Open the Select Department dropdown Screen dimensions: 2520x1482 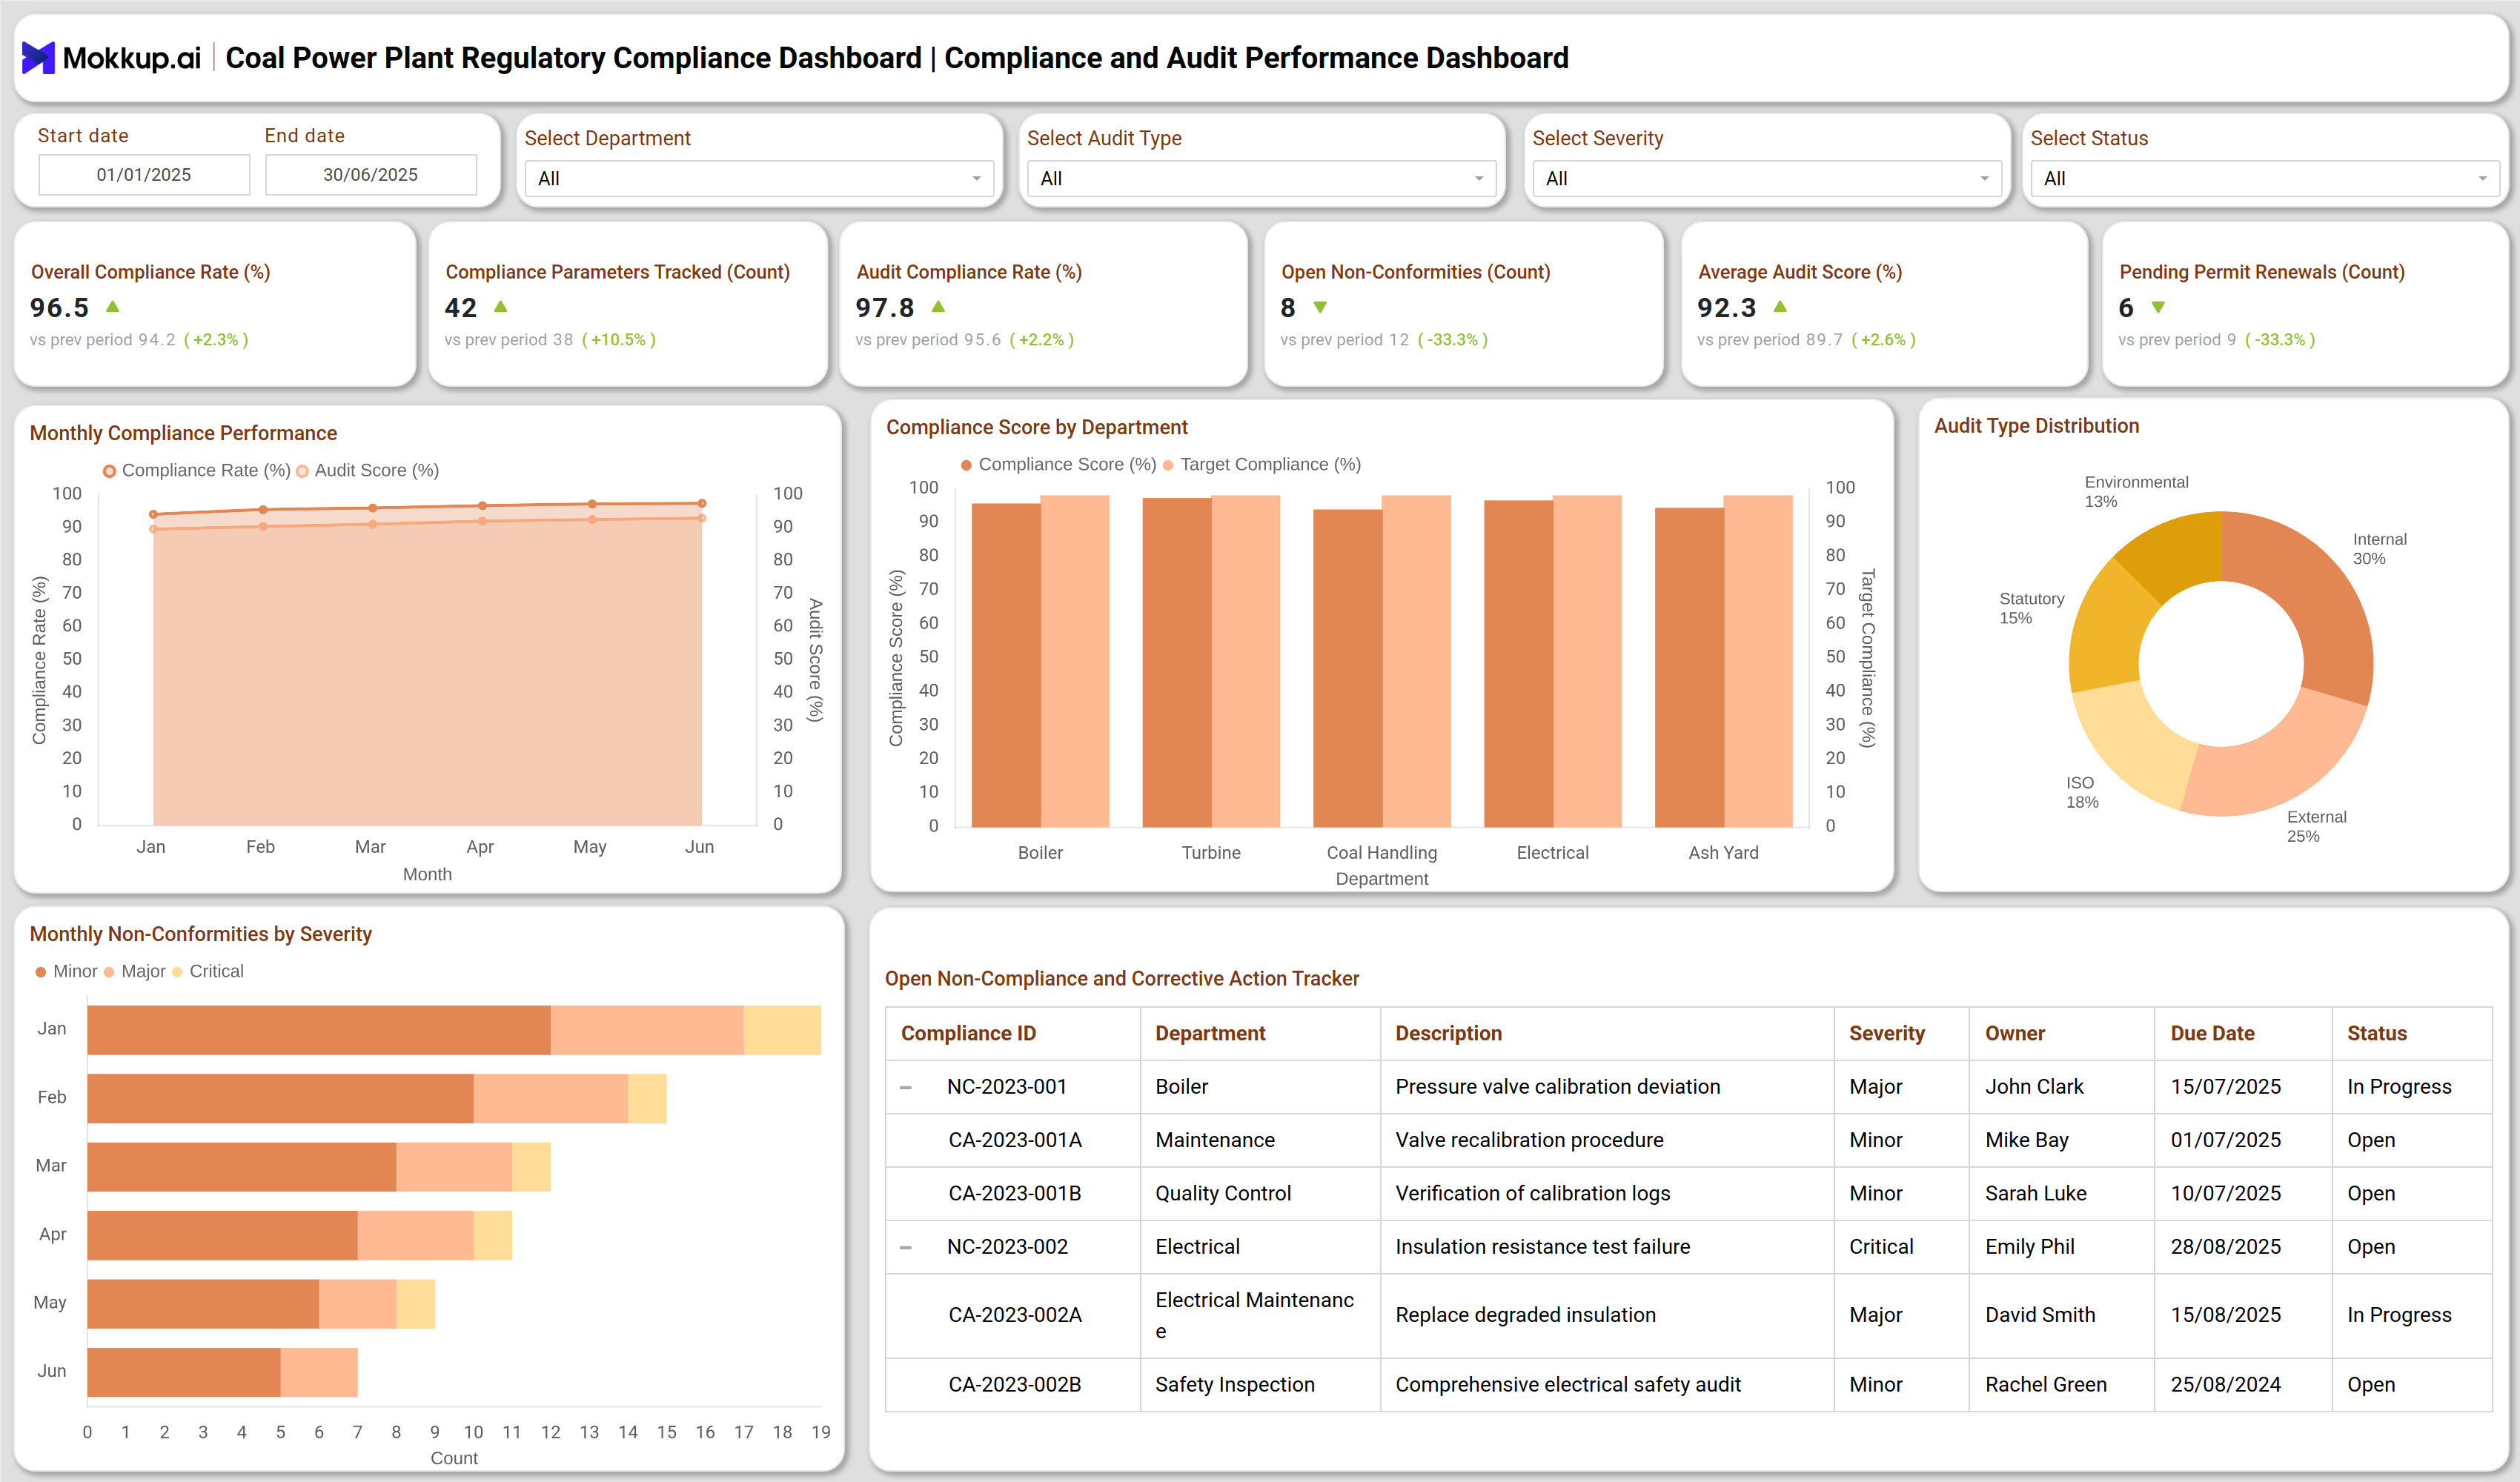pos(759,179)
